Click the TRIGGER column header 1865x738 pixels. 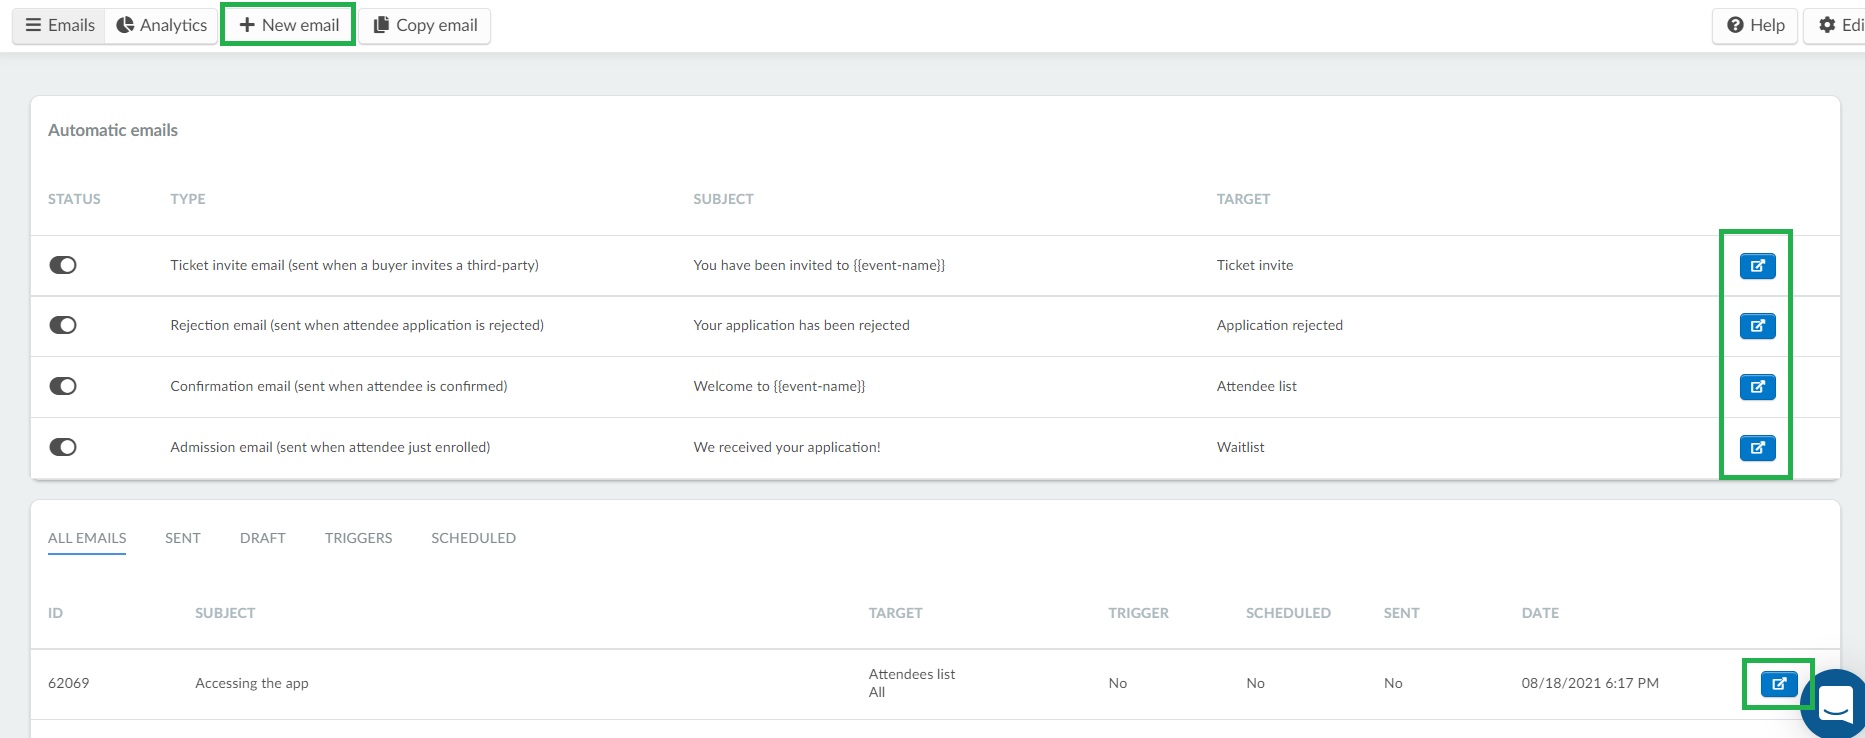point(1138,613)
